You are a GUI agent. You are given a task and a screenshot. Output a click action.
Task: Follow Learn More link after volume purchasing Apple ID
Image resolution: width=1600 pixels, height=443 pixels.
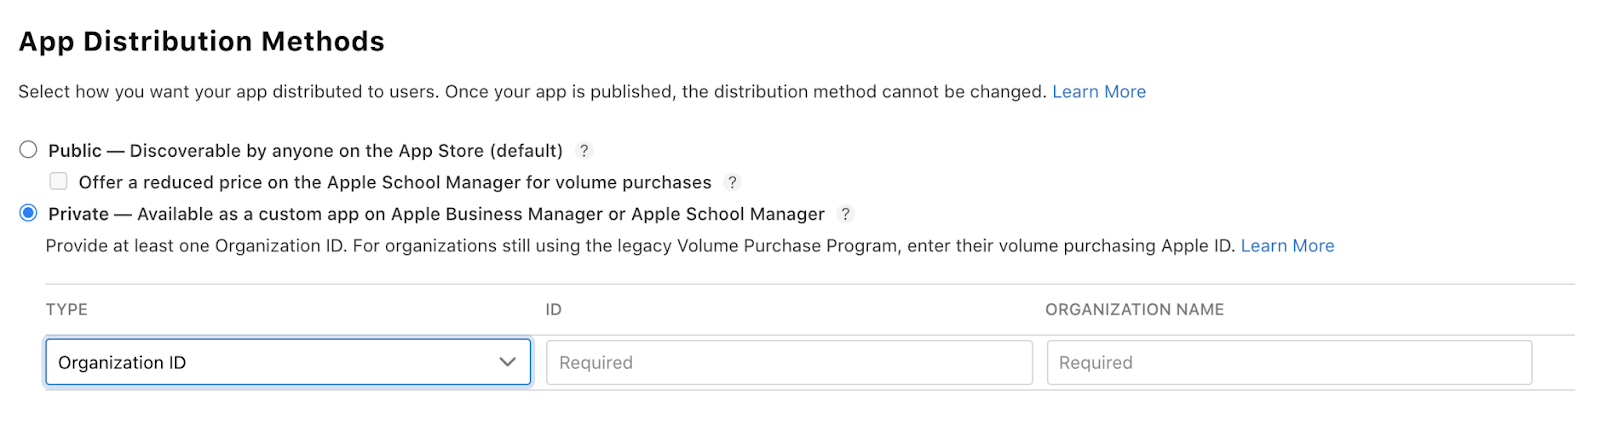click(1287, 246)
